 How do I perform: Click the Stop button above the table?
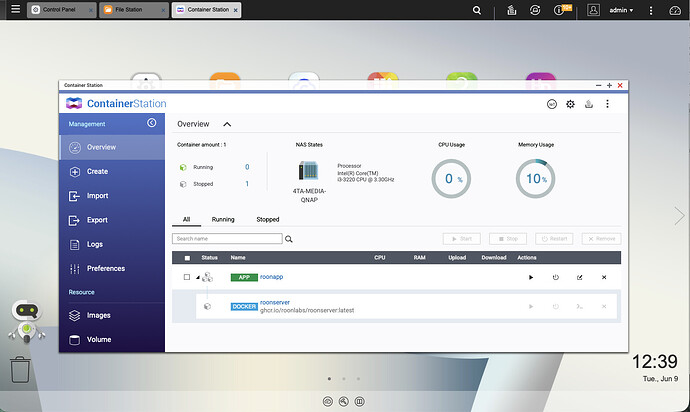[508, 239]
